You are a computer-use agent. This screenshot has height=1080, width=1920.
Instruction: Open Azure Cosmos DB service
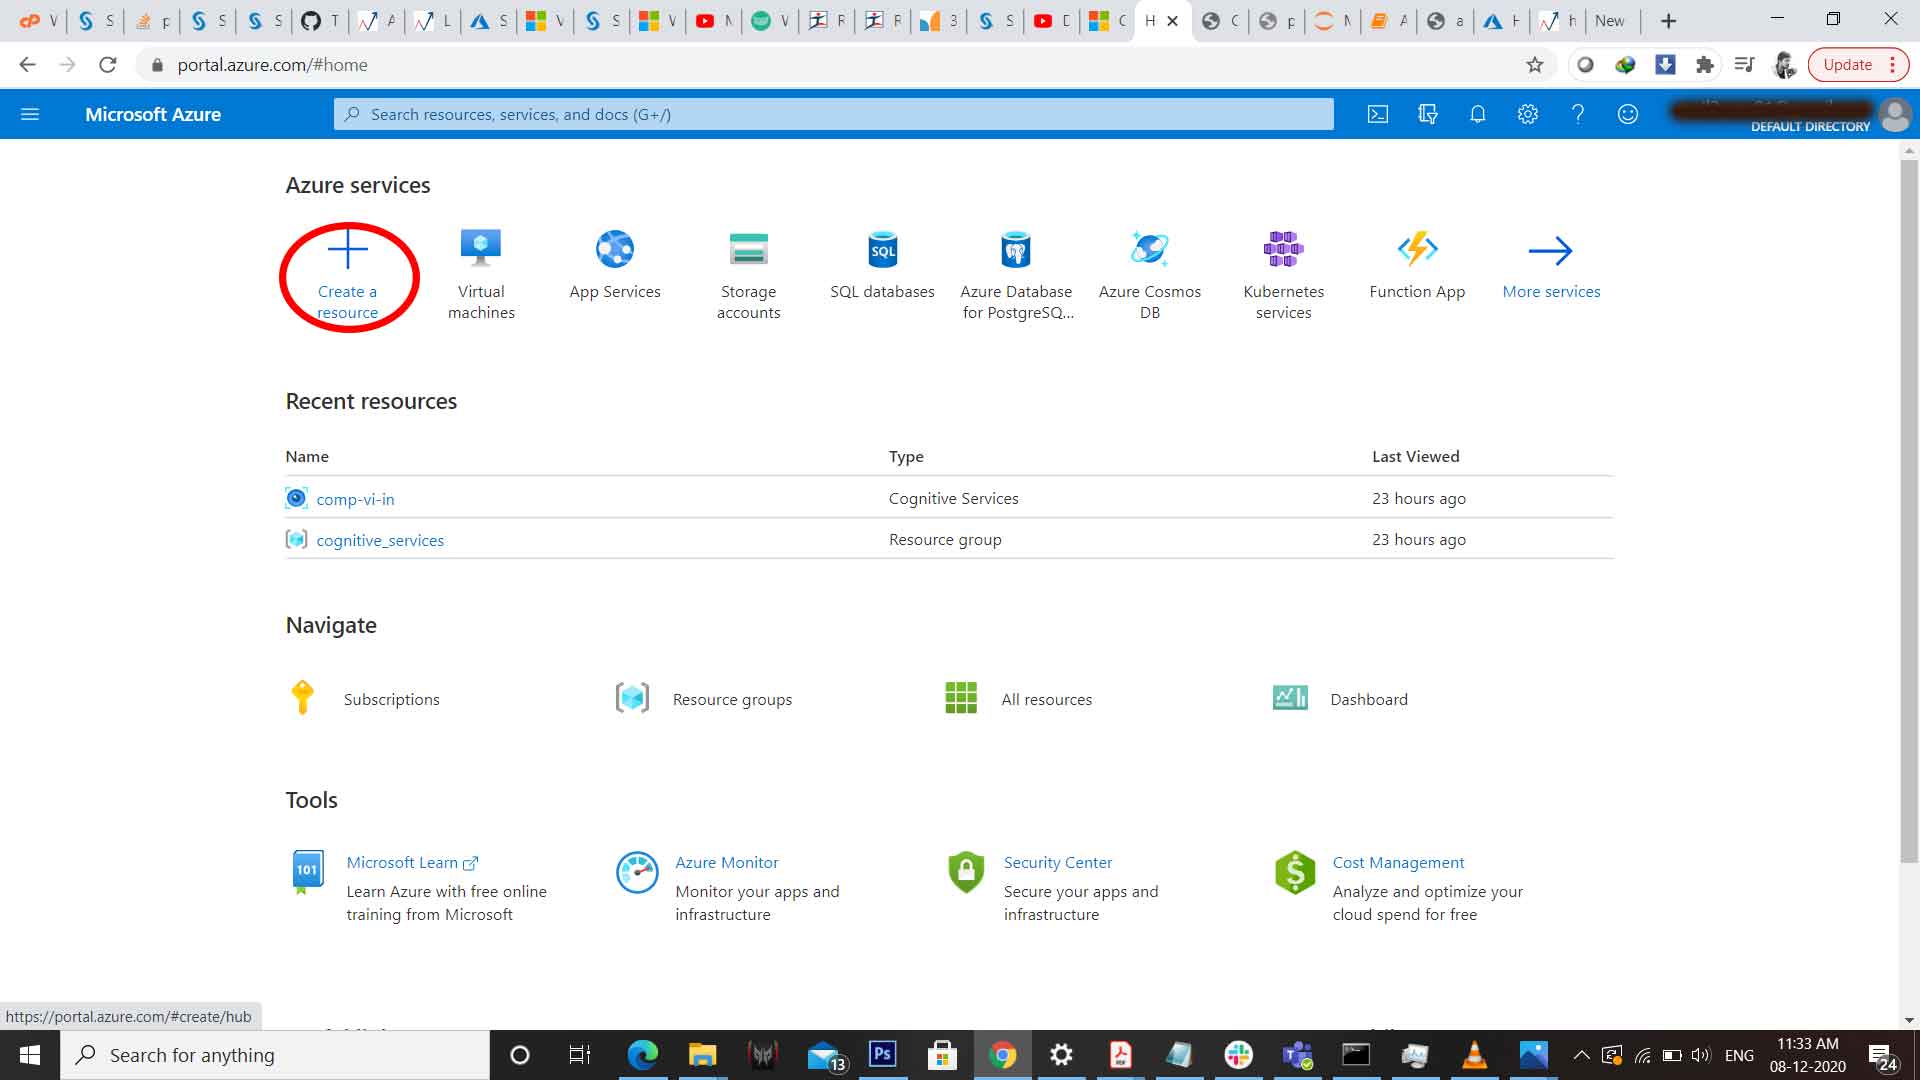click(x=1150, y=274)
